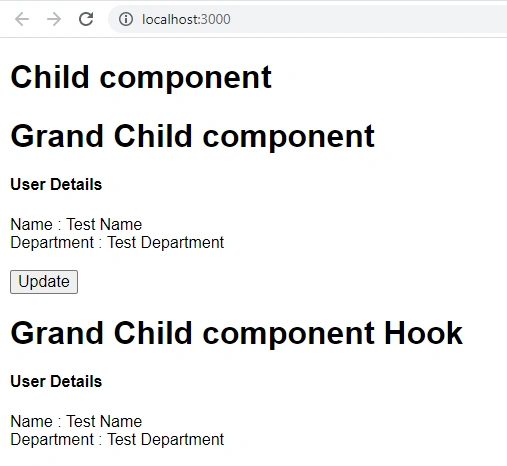Click User Details under the Hook heading
The height and width of the screenshot is (466, 507).
tap(56, 381)
